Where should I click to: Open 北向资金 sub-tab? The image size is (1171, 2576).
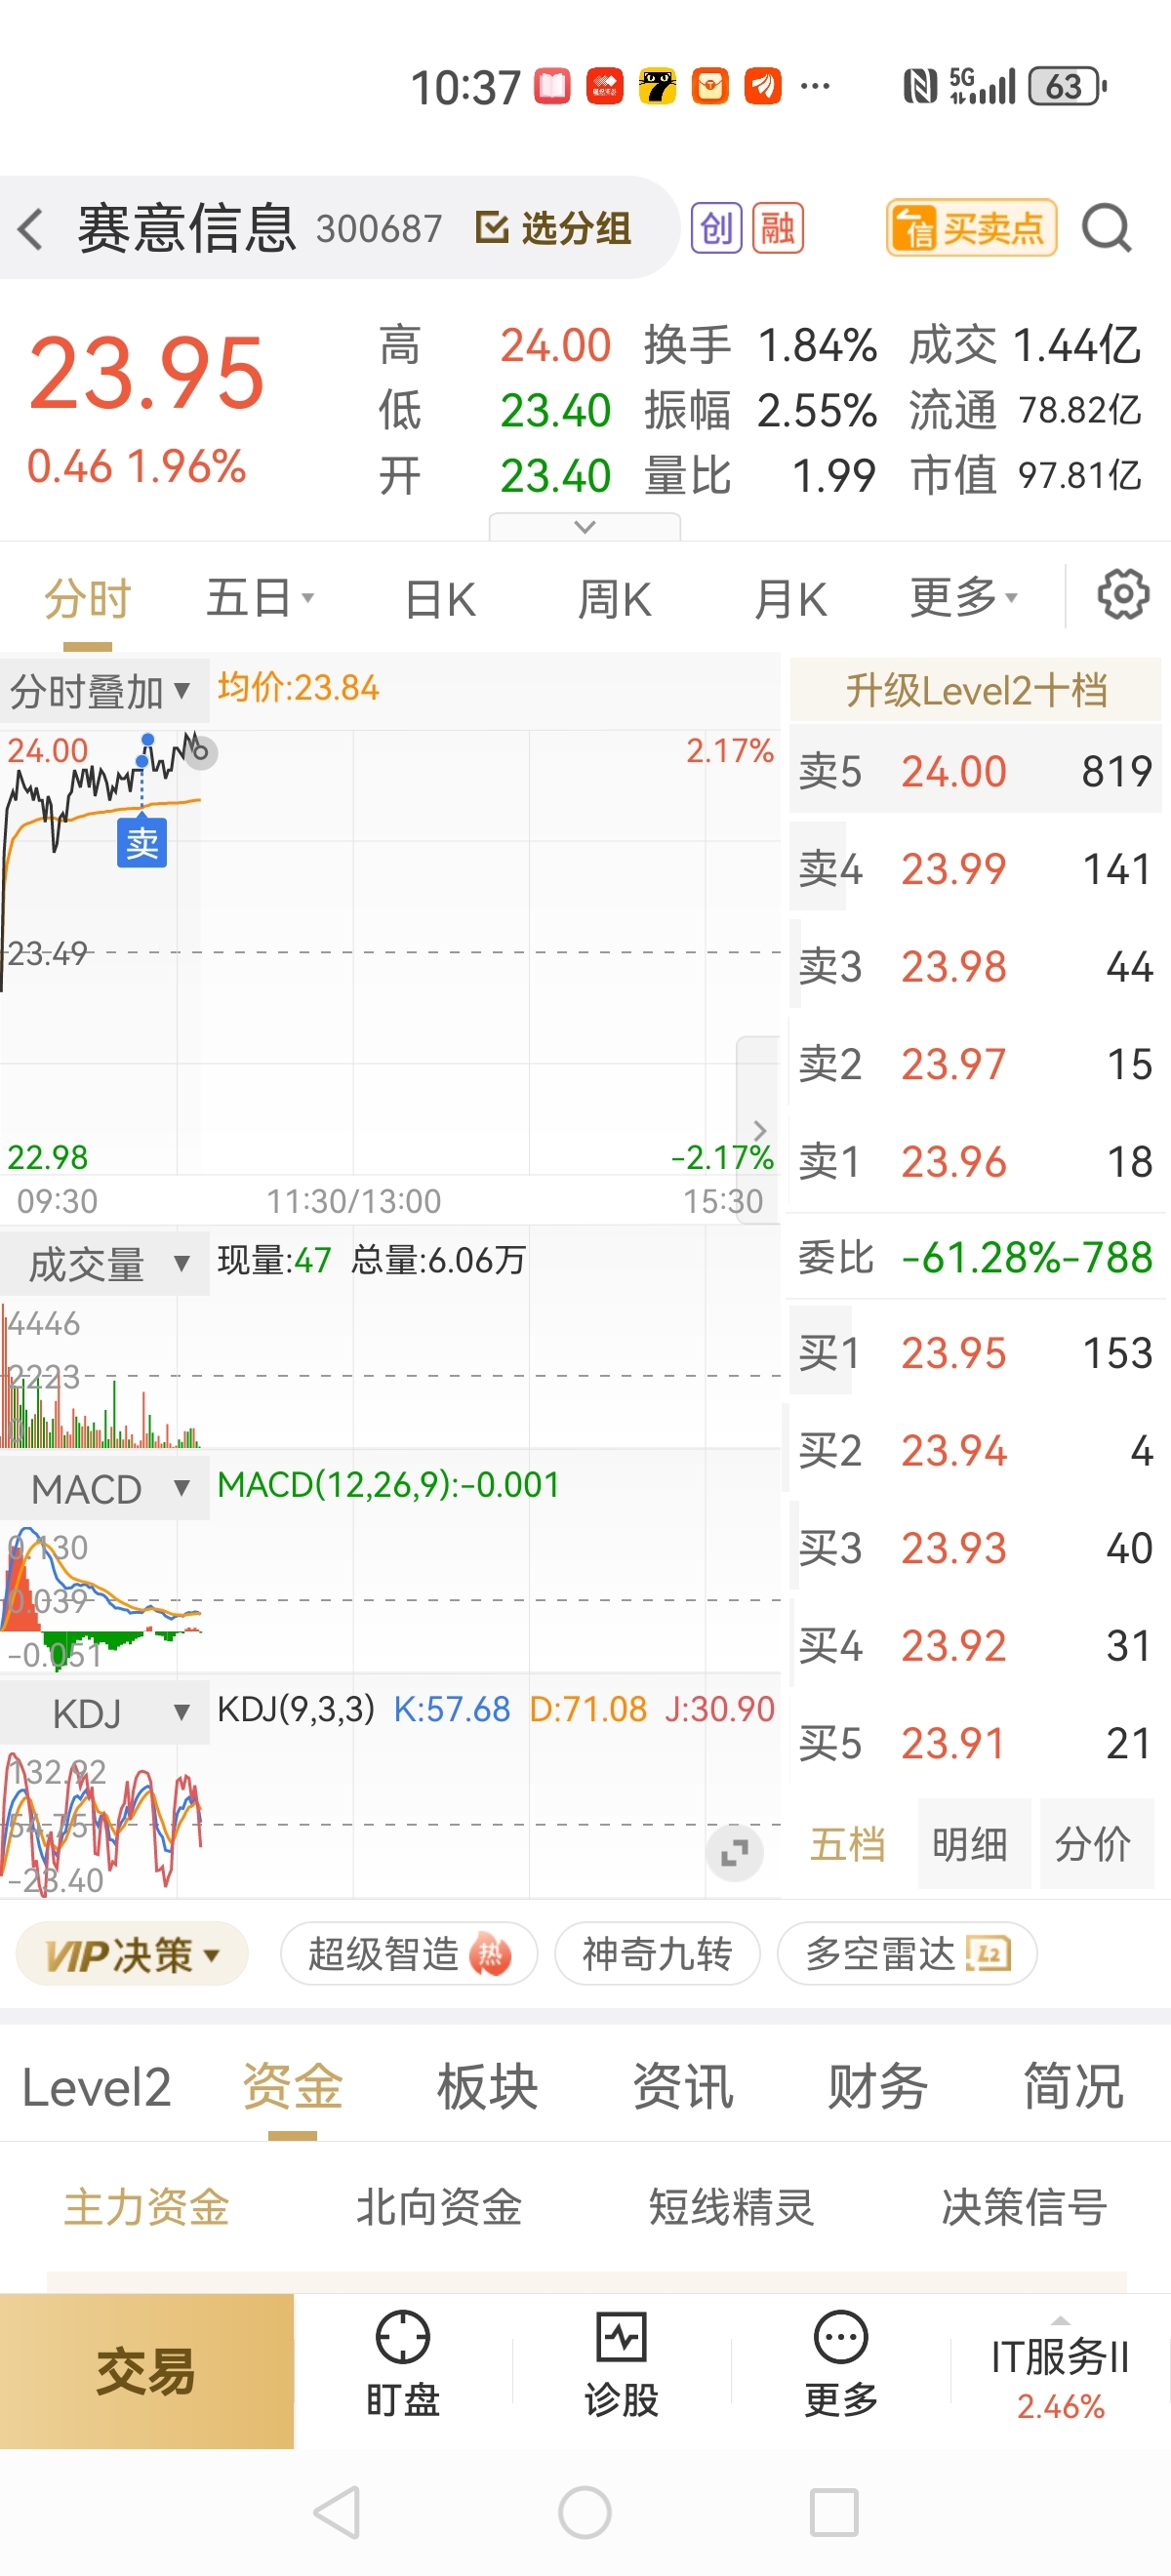(439, 2206)
